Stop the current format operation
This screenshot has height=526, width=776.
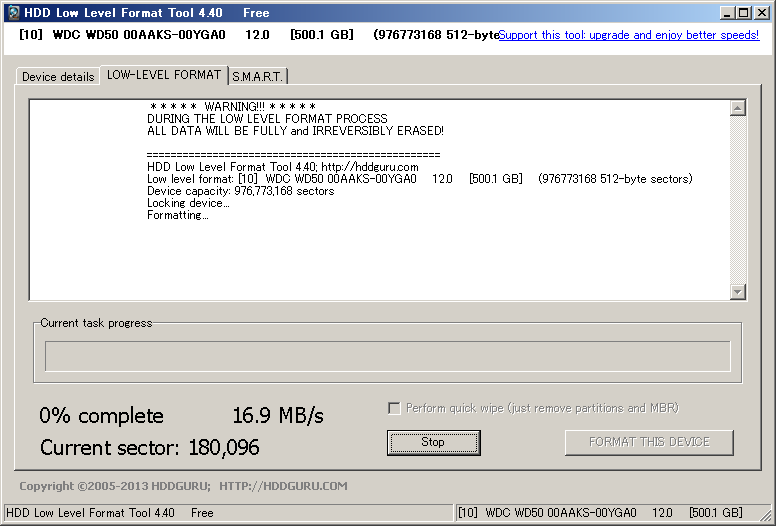[434, 442]
